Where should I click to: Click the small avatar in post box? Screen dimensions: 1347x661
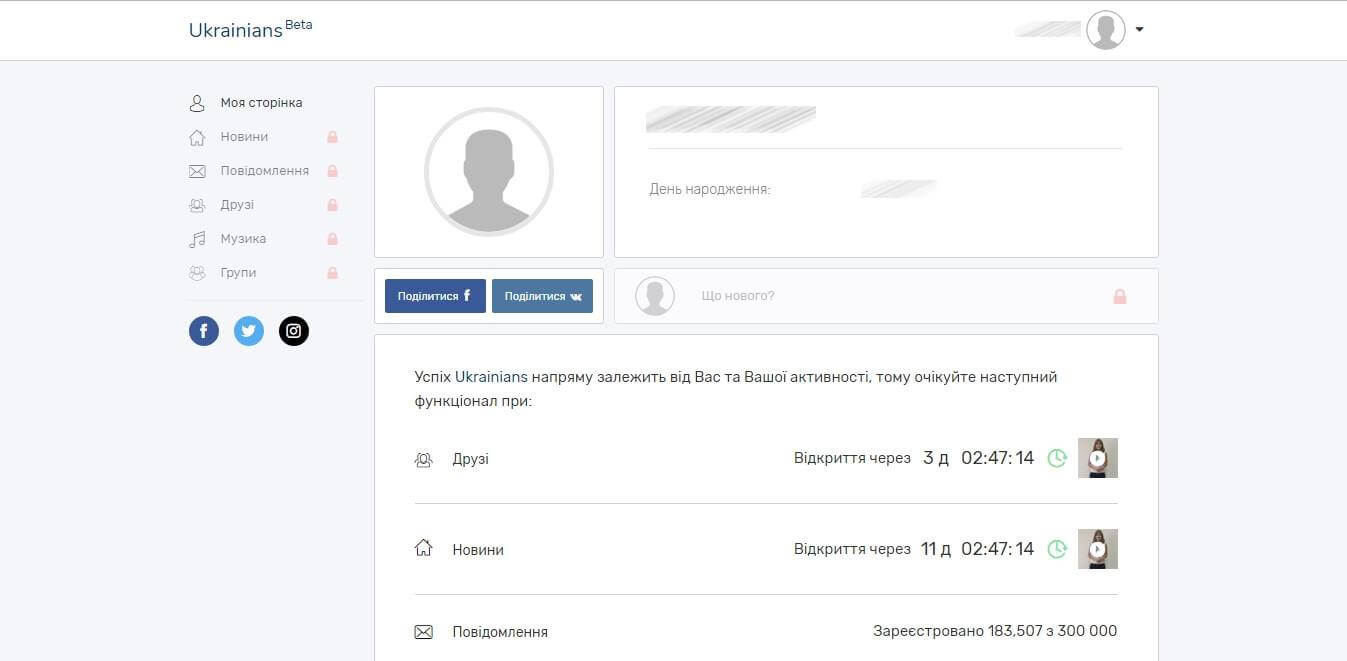(x=655, y=296)
